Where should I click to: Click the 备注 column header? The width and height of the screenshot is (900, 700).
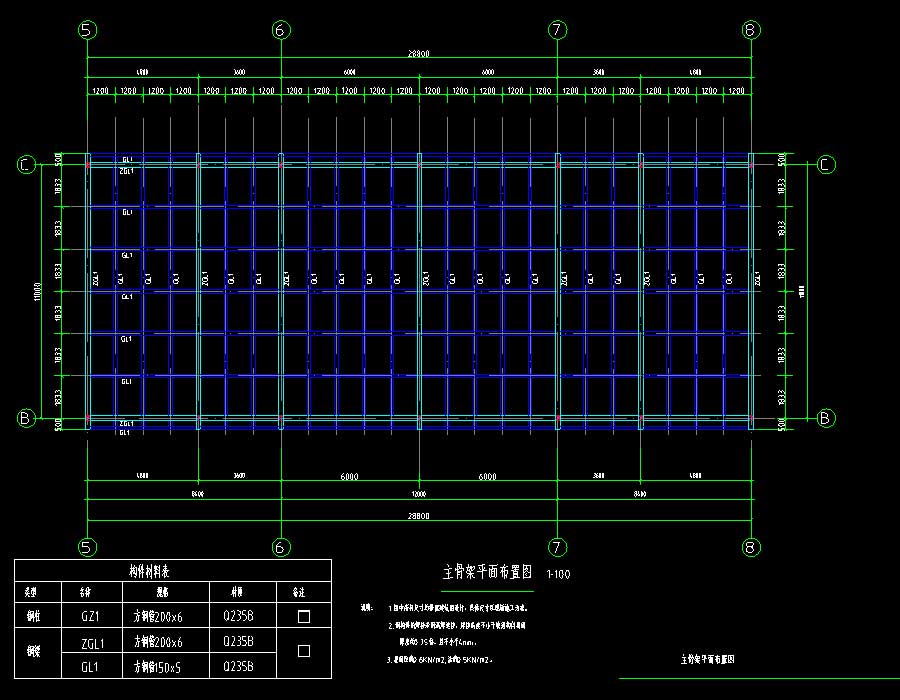point(298,592)
